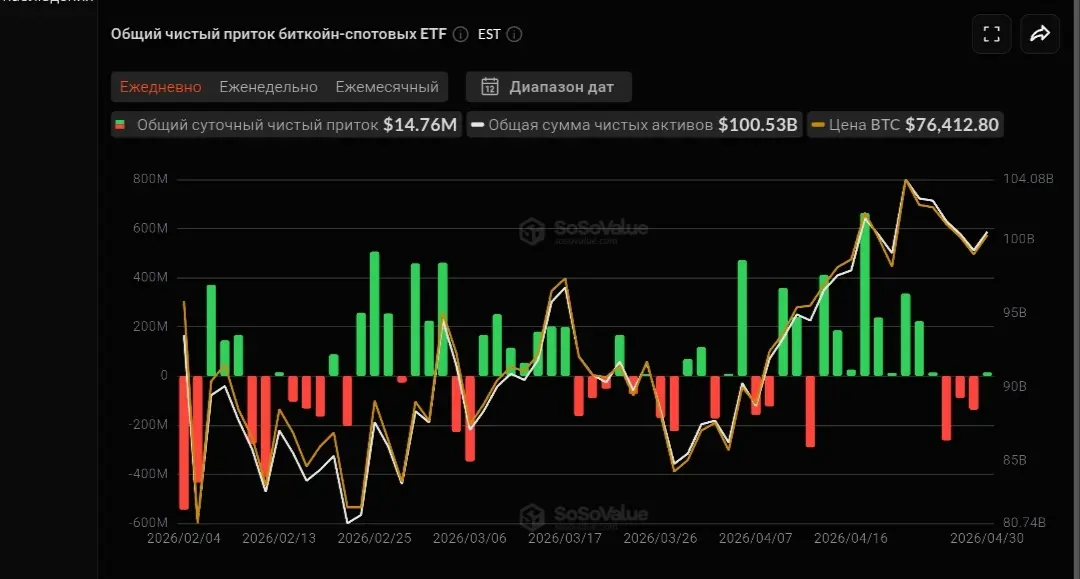Open the Диапазон дат date range picker
Viewport: 1080px width, 579px height.
point(549,87)
